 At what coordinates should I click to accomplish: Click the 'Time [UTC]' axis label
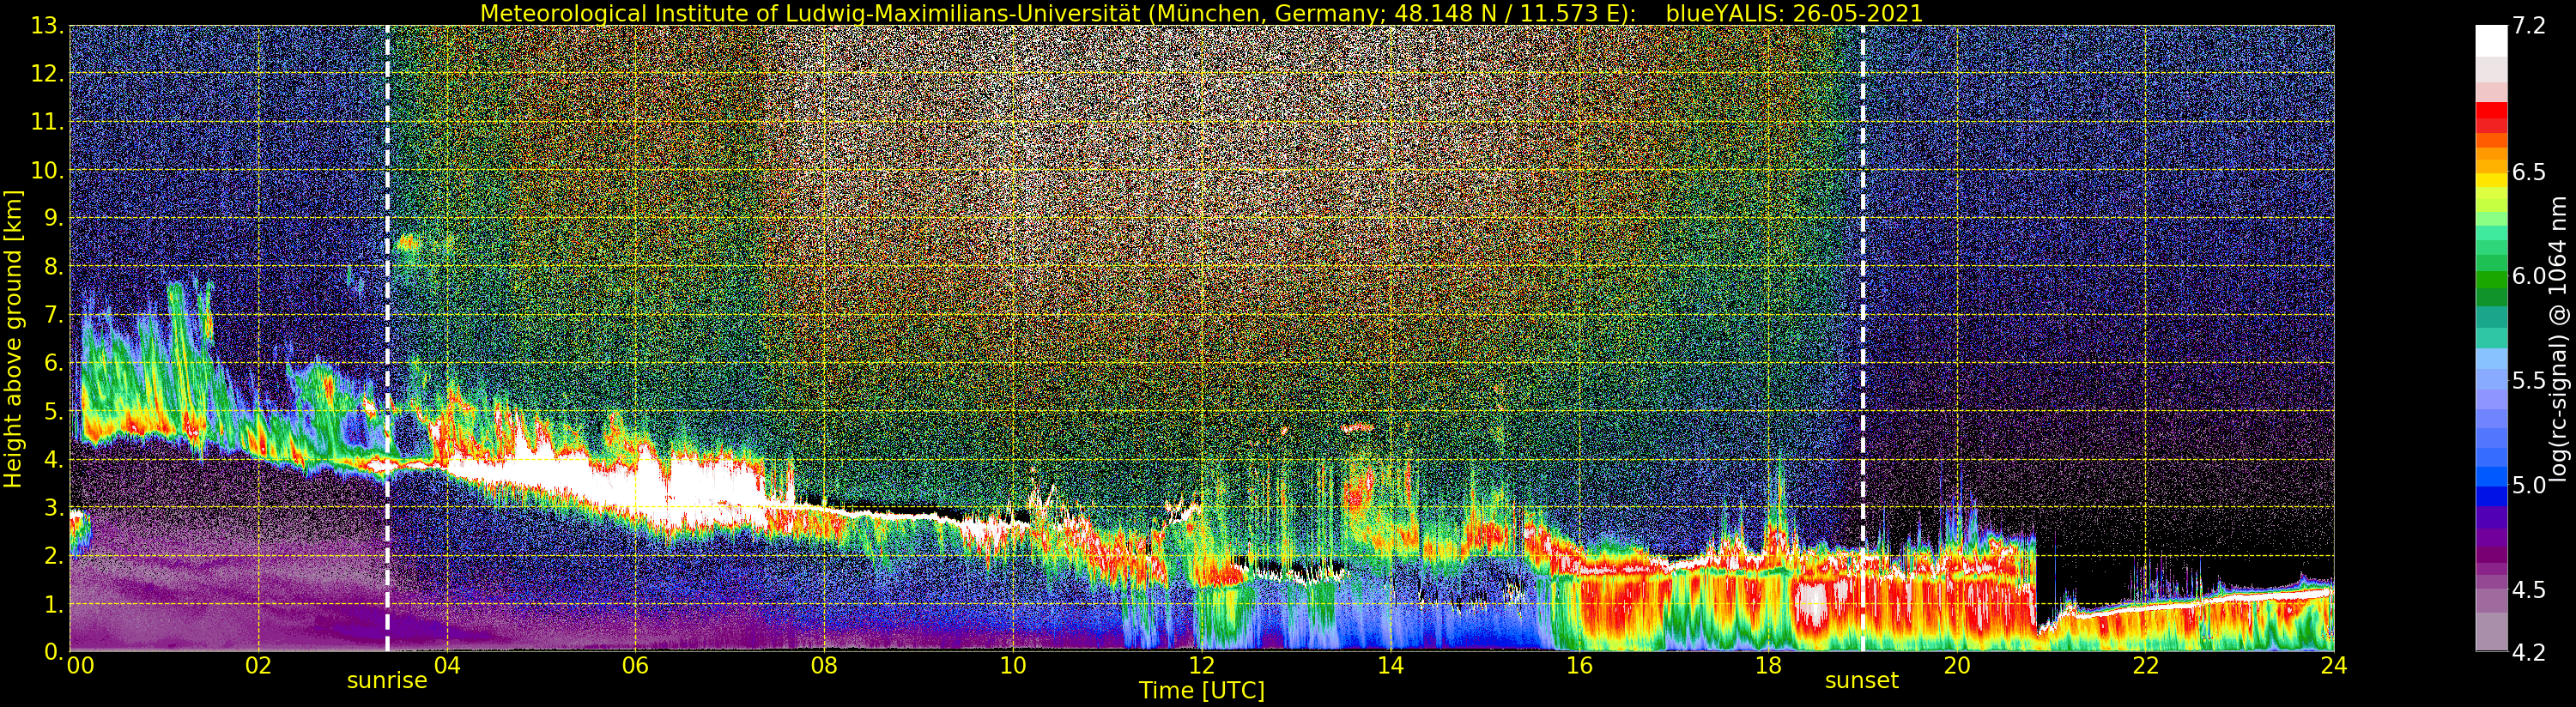click(1202, 691)
